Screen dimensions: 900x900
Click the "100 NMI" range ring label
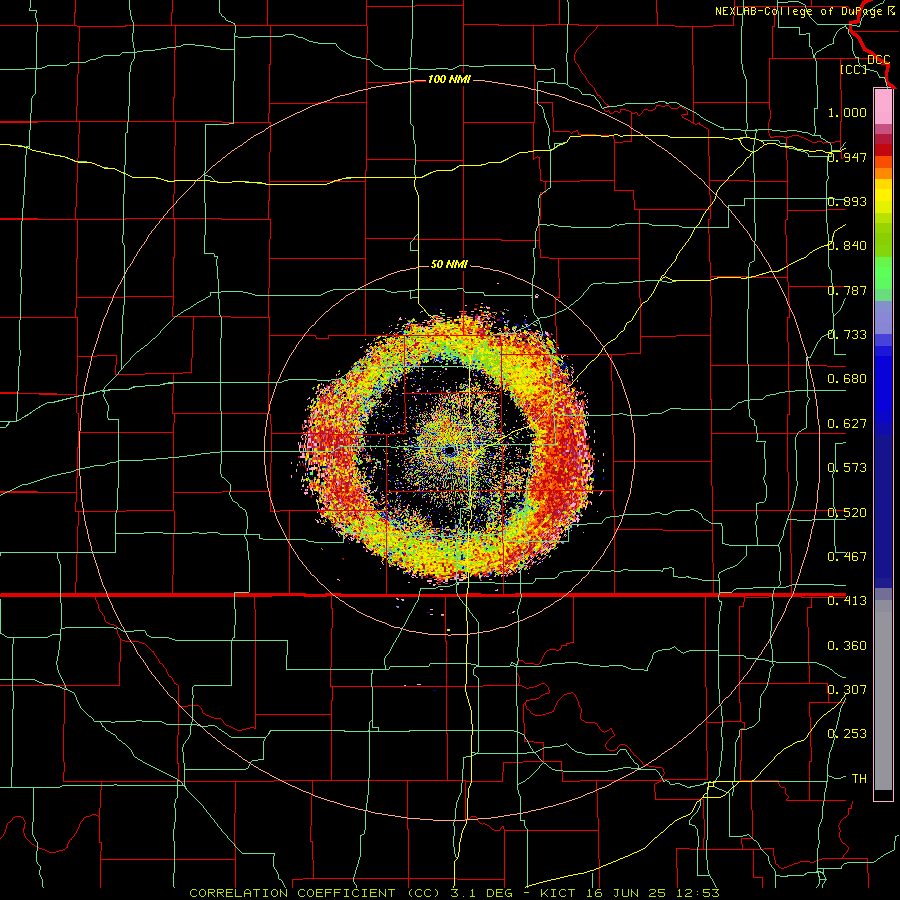point(449,79)
